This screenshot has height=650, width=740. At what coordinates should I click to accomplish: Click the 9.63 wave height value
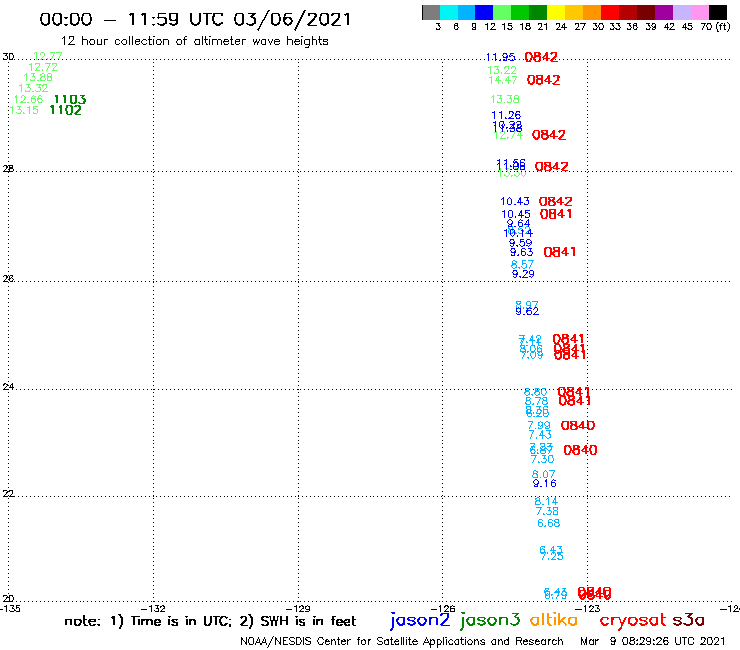(521, 252)
